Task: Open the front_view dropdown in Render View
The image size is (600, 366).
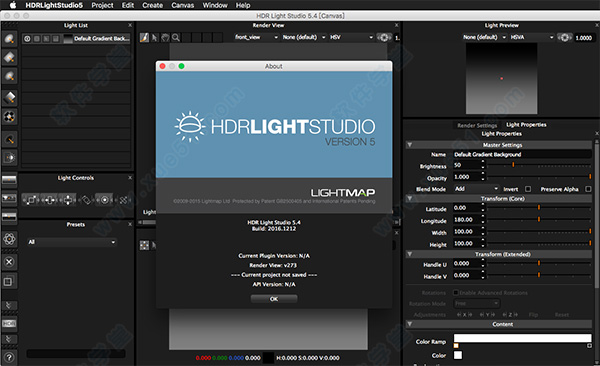Action: click(x=256, y=38)
